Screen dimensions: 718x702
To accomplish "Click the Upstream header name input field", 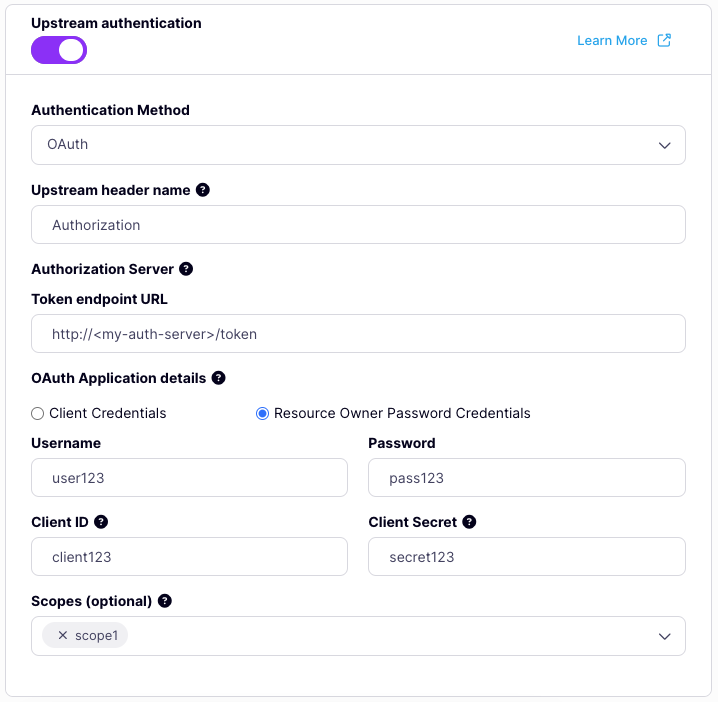I will click(358, 225).
